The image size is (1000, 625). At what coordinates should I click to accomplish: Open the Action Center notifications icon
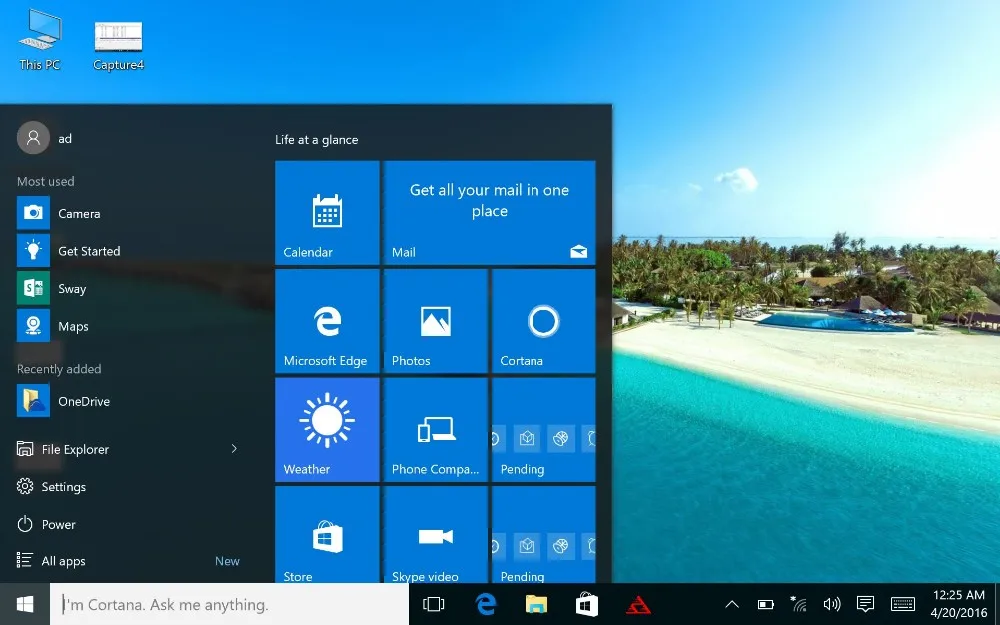coord(865,603)
